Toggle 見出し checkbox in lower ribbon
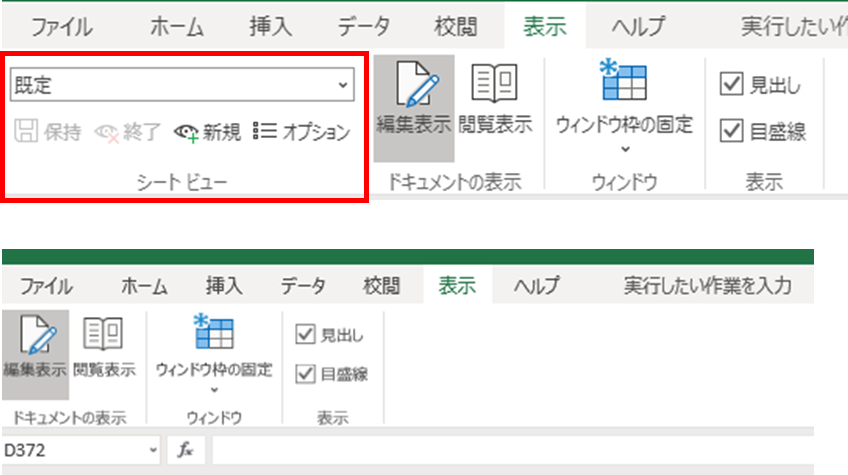 coord(306,334)
